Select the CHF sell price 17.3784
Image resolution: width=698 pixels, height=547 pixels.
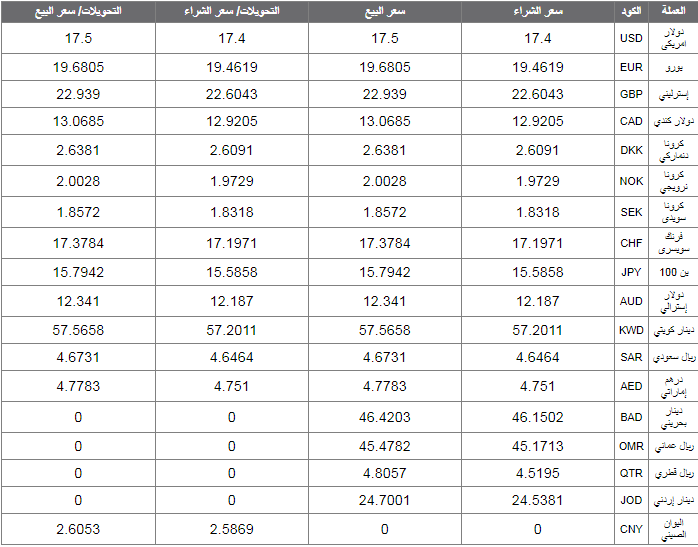(385, 243)
